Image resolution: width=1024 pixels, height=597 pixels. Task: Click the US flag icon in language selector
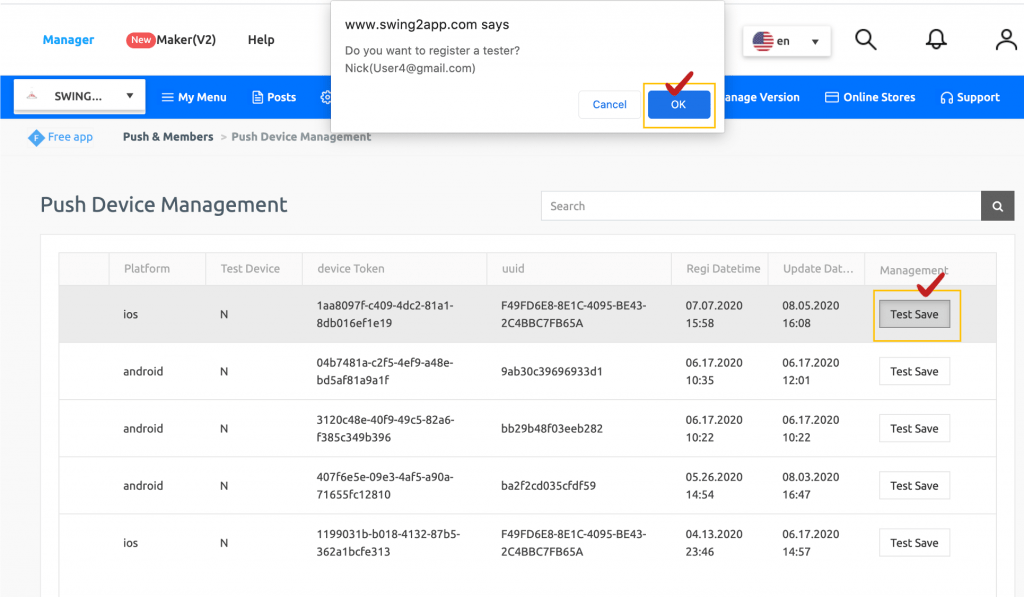click(x=763, y=41)
